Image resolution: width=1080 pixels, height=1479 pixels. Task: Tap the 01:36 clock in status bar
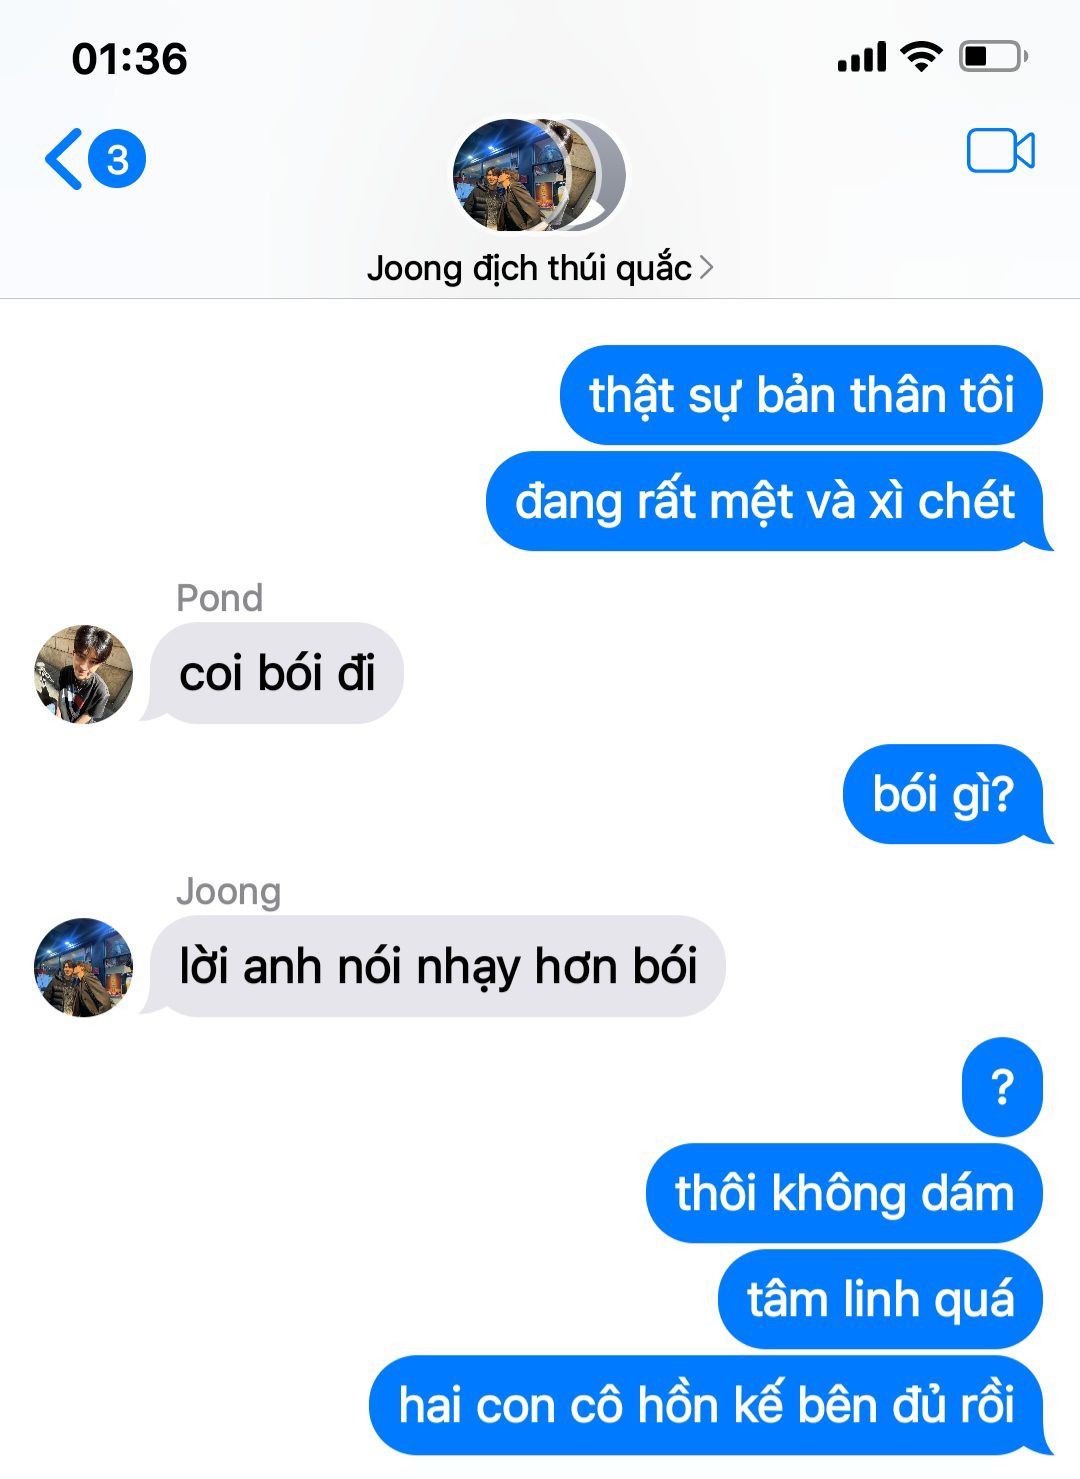(130, 59)
